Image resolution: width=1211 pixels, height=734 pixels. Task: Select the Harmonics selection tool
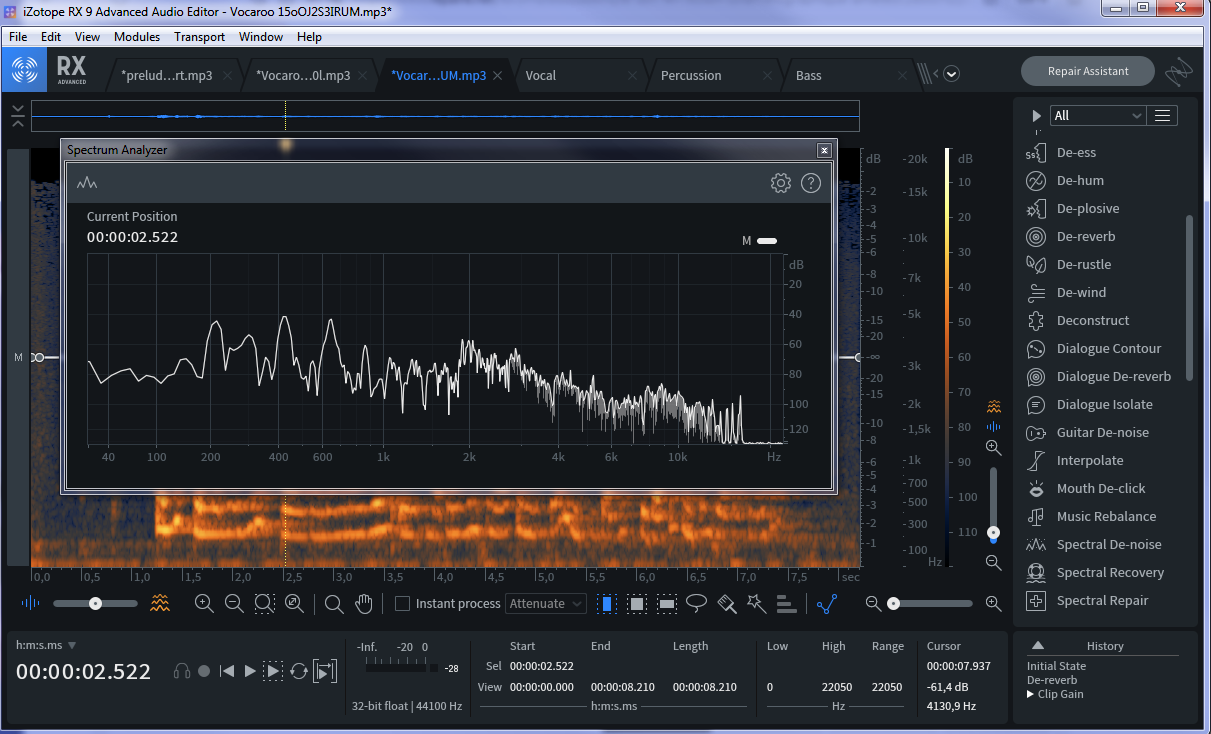[x=786, y=604]
